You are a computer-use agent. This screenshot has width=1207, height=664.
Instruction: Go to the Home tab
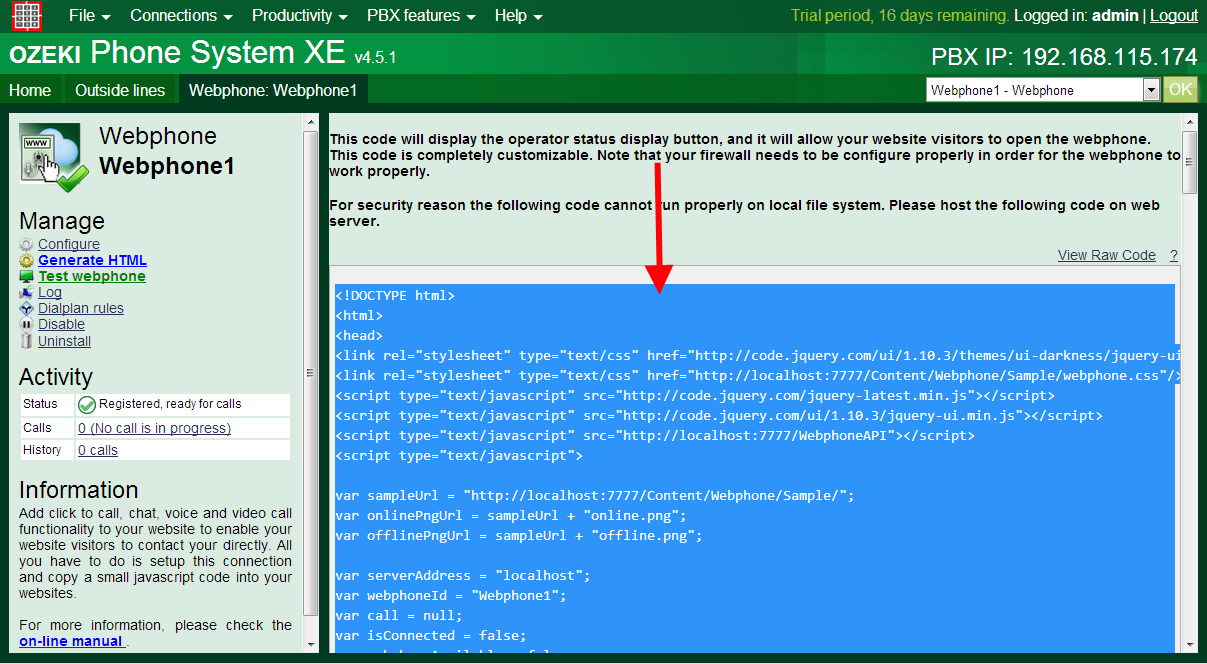30,90
